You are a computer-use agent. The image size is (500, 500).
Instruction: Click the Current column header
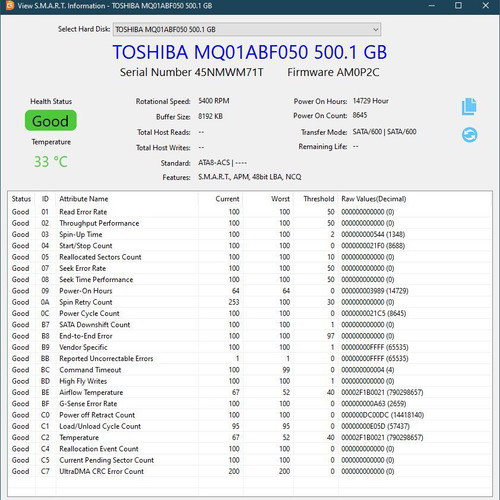(221, 199)
